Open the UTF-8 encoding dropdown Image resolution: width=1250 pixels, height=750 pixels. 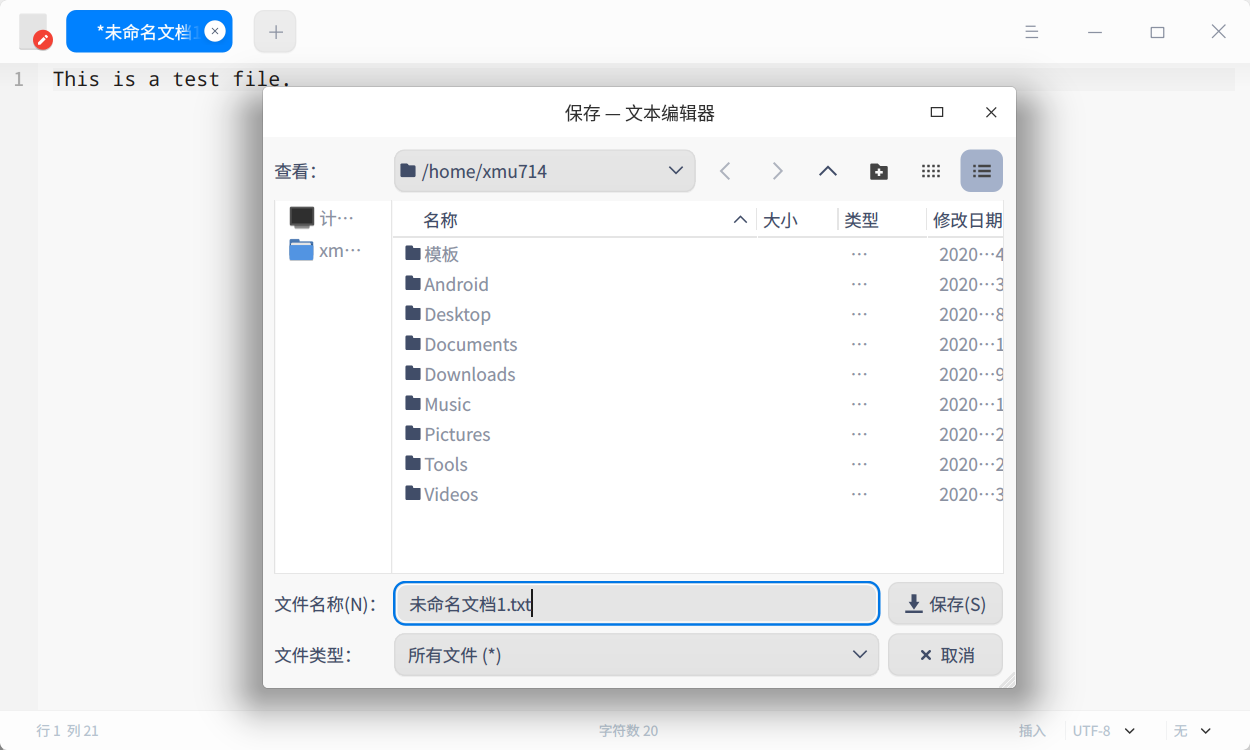click(x=1104, y=731)
